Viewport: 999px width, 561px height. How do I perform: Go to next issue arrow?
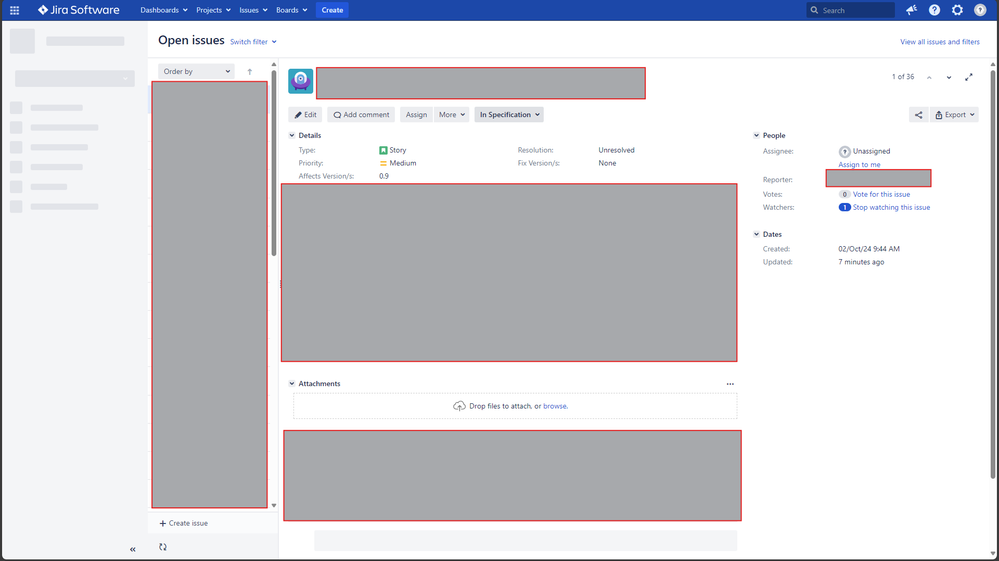[x=949, y=77]
